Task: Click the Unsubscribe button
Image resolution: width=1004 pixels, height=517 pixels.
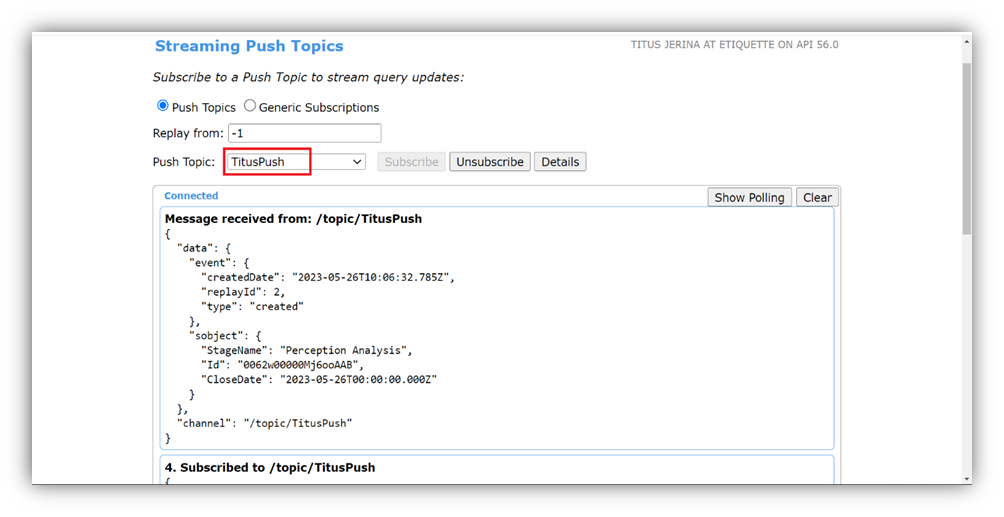Action: (x=490, y=162)
